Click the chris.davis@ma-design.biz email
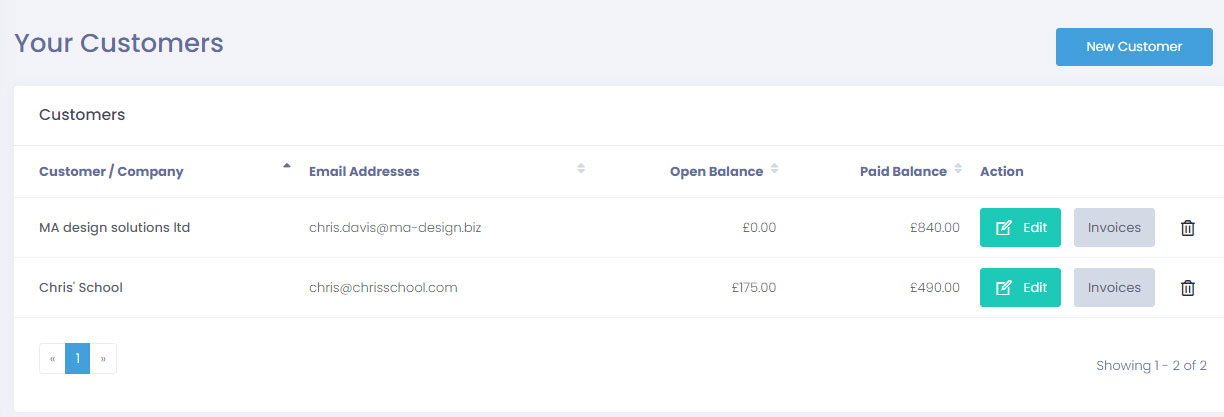1224x417 pixels. [x=395, y=228]
